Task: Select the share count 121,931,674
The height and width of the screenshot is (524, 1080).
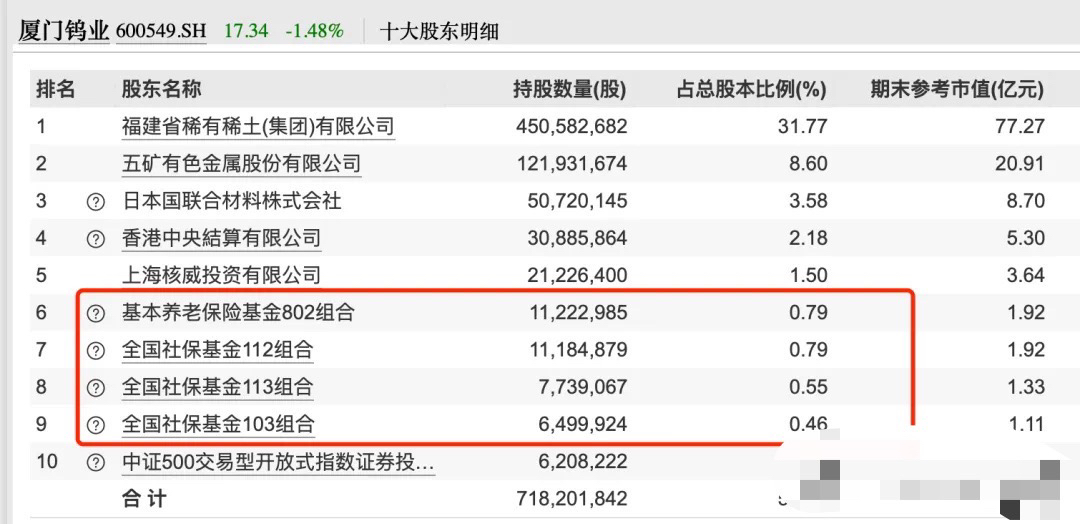Action: coord(572,164)
